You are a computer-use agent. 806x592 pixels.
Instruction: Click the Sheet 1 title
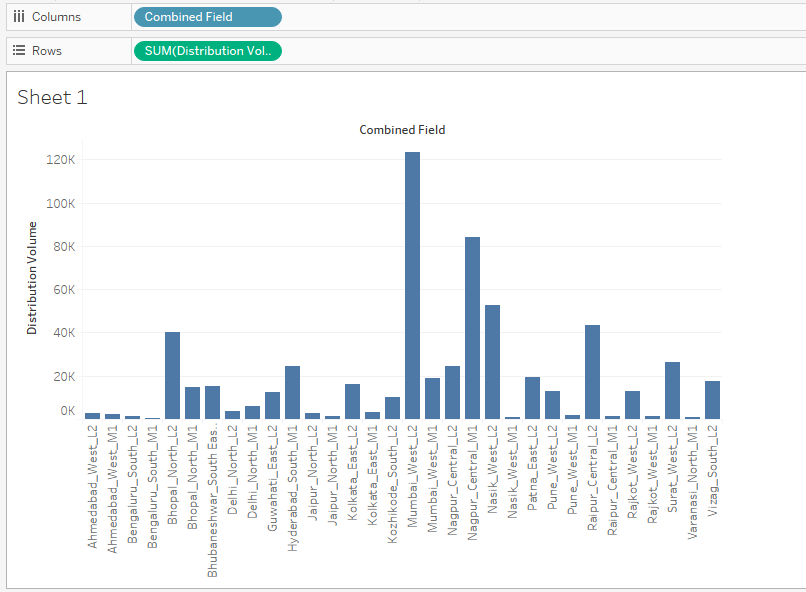click(x=52, y=97)
